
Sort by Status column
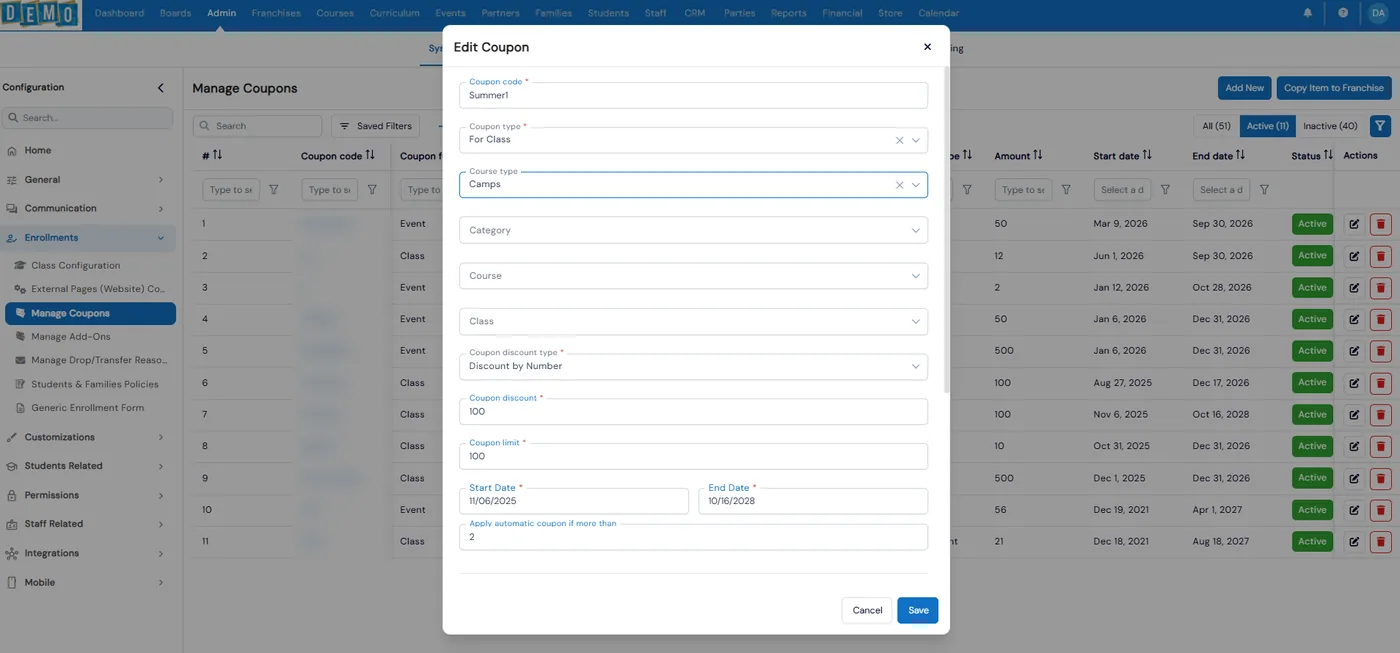pyautogui.click(x=1328, y=156)
